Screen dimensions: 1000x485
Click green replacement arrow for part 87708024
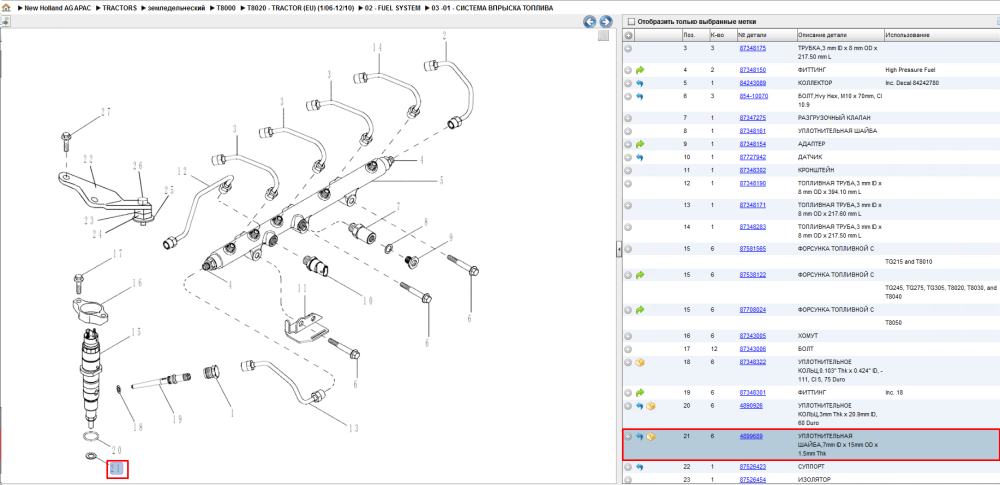(x=640, y=310)
